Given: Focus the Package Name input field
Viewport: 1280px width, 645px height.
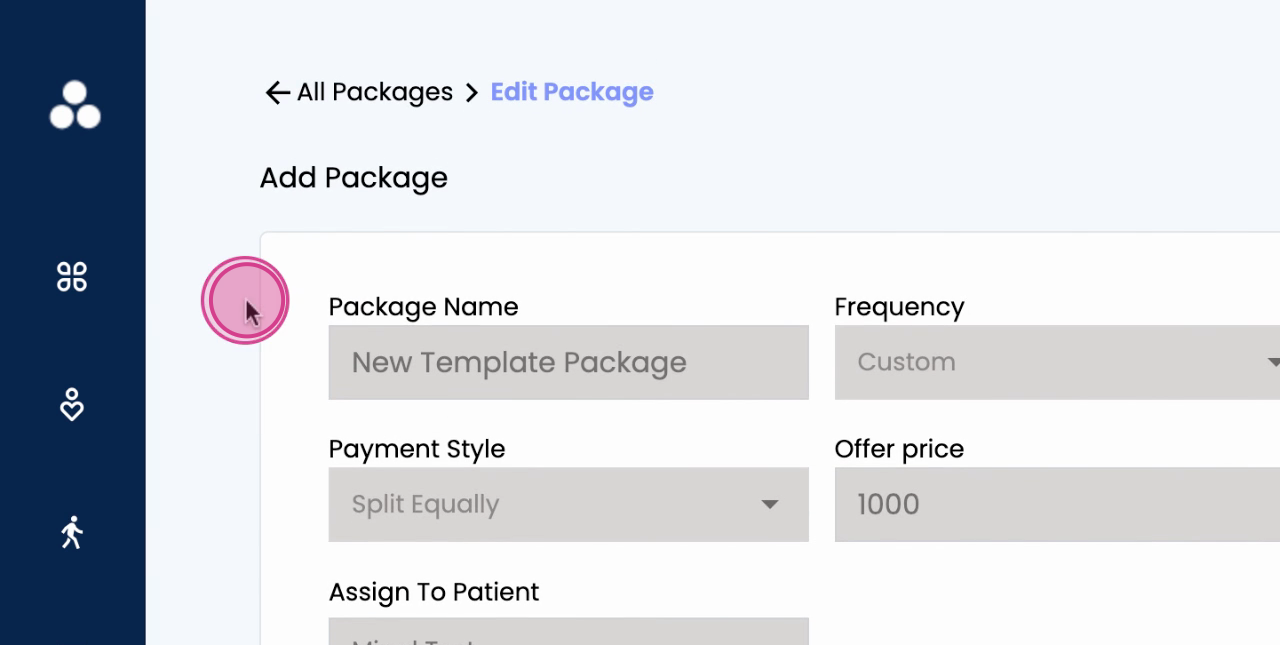Looking at the screenshot, I should click(568, 362).
